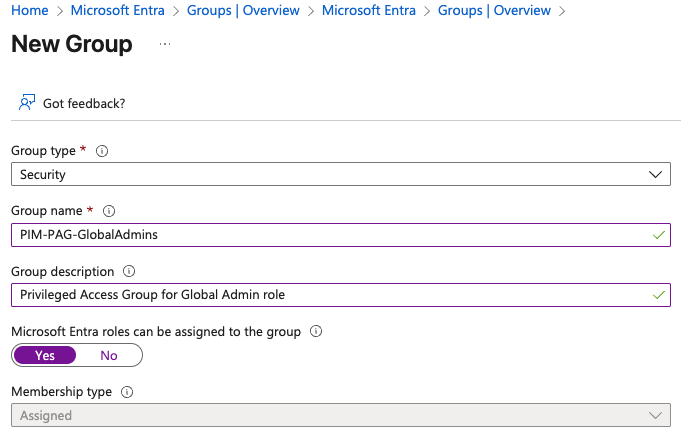Click the feedback person icon

coord(26,103)
